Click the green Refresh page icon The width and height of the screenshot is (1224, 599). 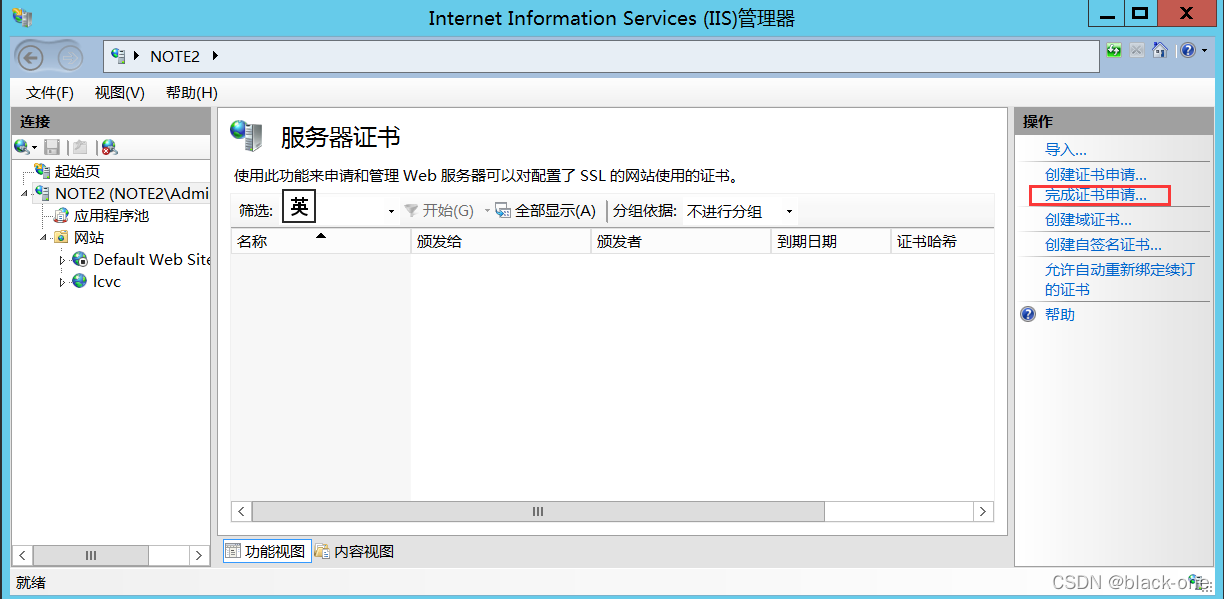[x=1114, y=50]
